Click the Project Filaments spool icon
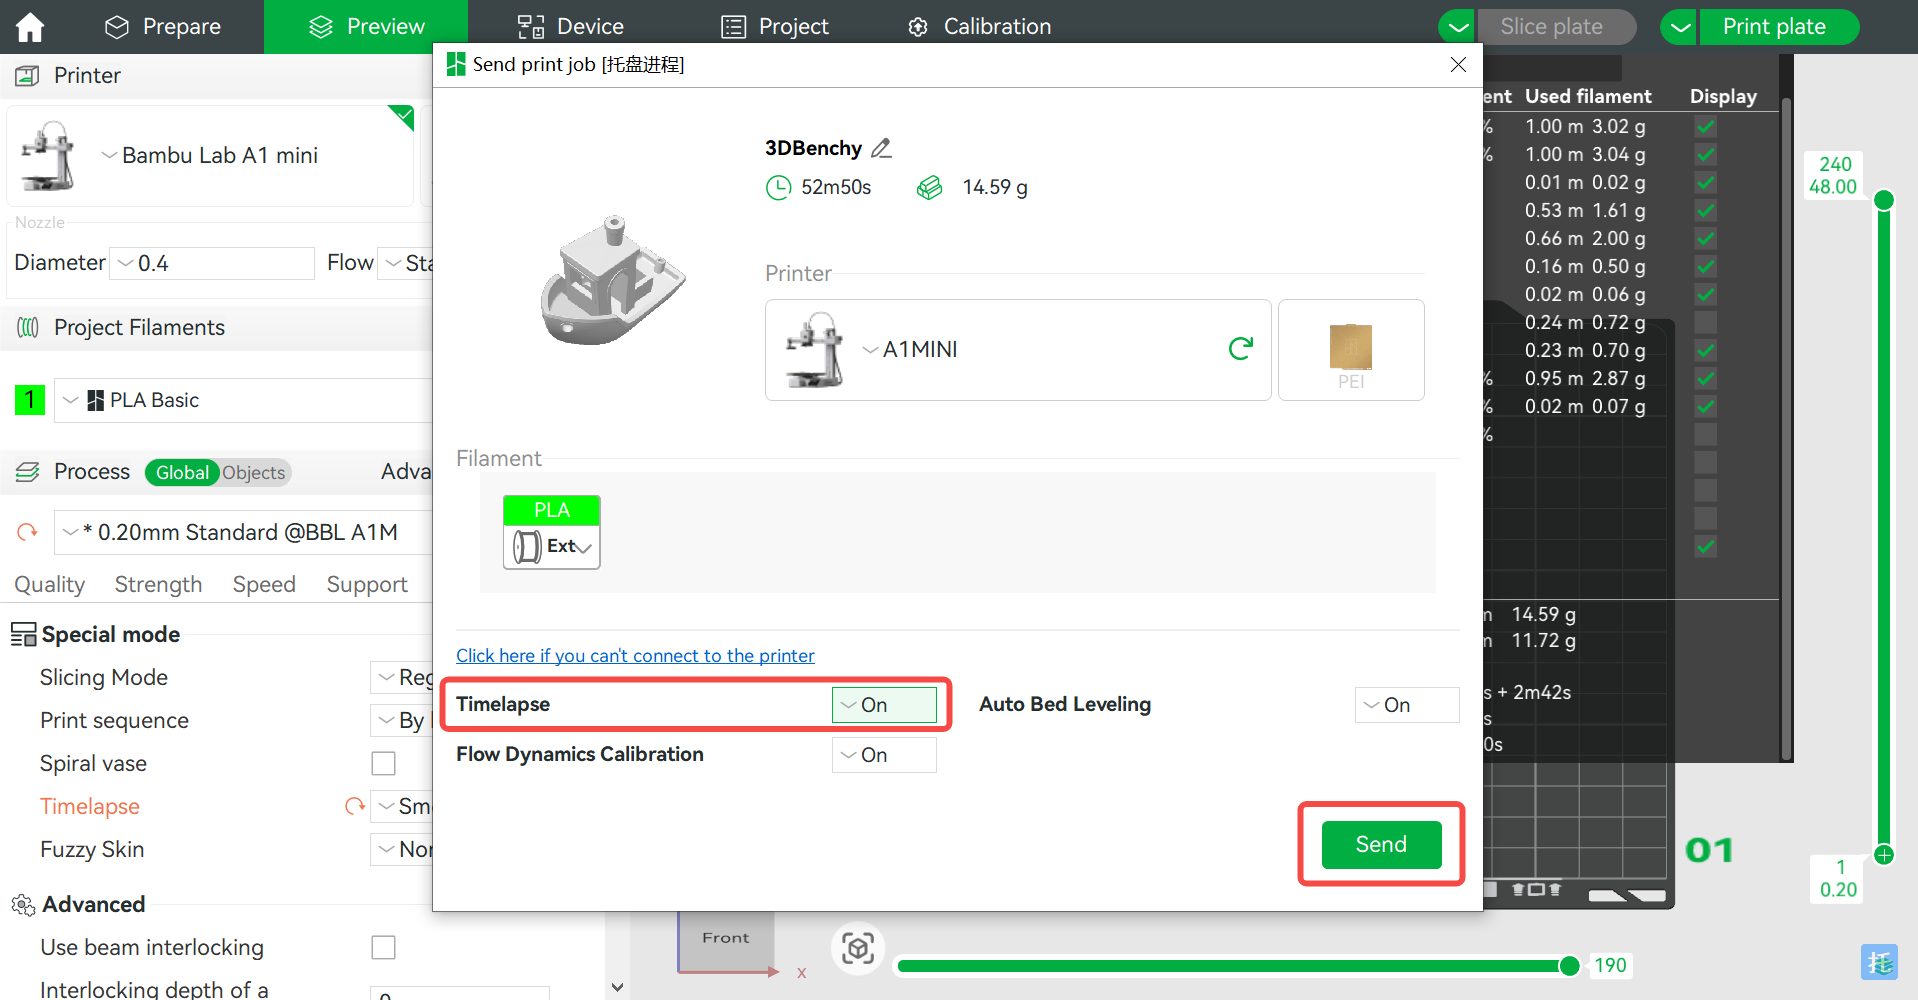Viewport: 1918px width, 1000px height. [x=28, y=327]
